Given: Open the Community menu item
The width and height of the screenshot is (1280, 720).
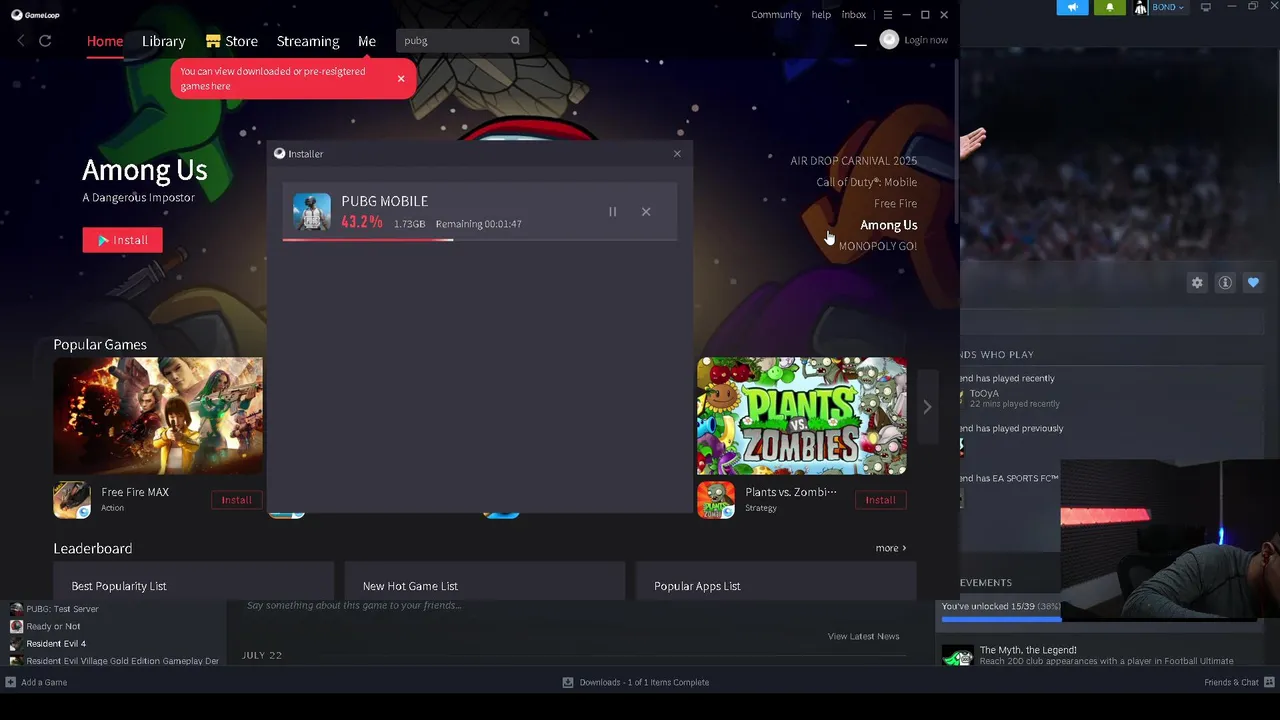Looking at the screenshot, I should coord(776,15).
